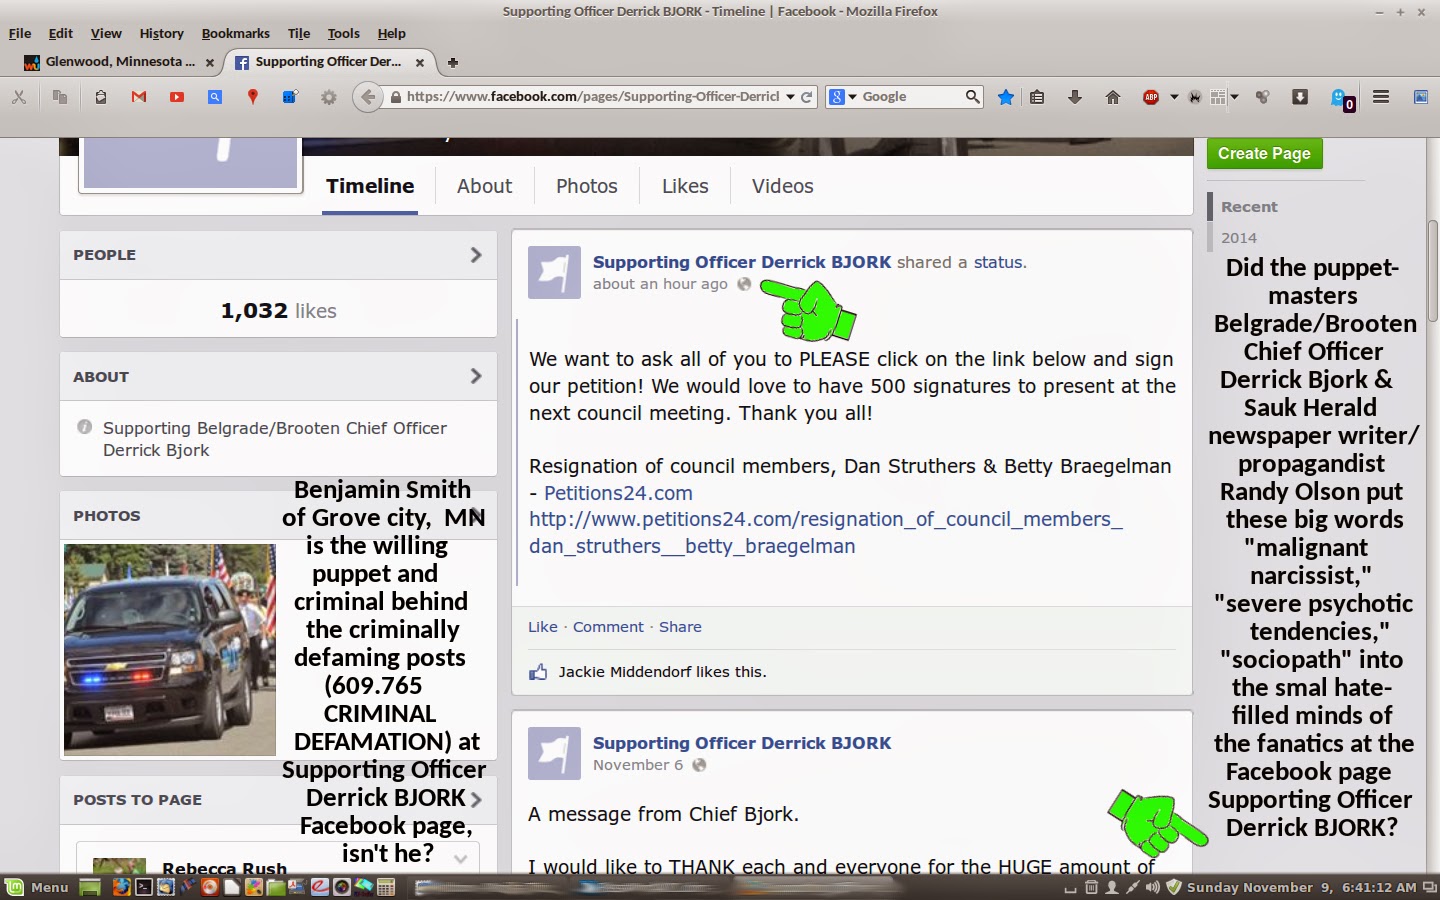Open the YouTube bookmark icon
The width and height of the screenshot is (1440, 900).
coord(177,97)
